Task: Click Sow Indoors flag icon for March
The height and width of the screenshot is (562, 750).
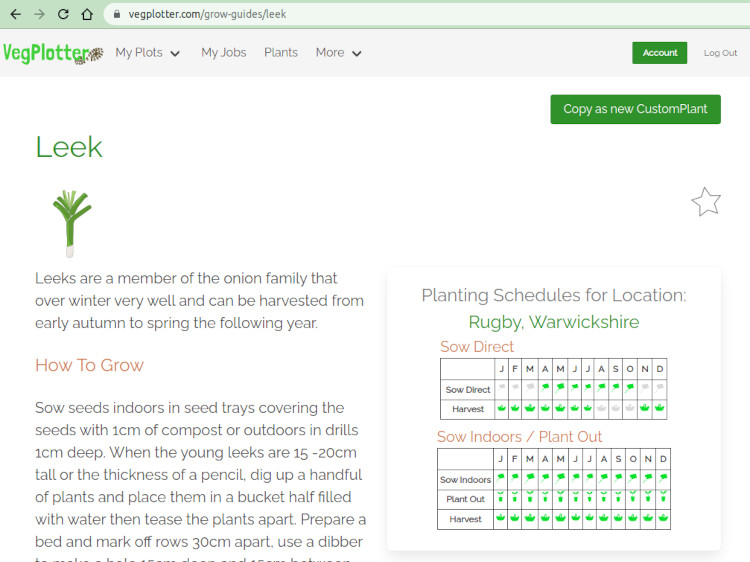Action: pos(530,477)
